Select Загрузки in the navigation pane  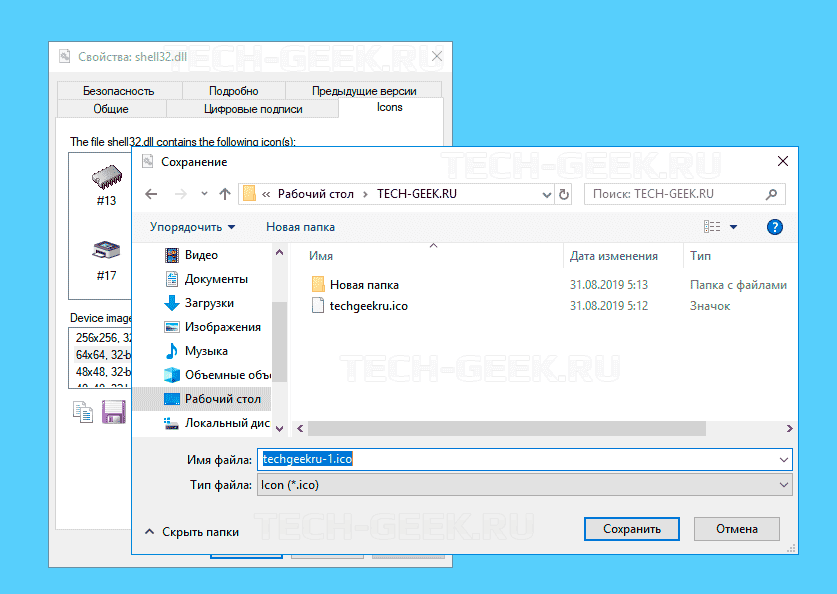pyautogui.click(x=209, y=303)
